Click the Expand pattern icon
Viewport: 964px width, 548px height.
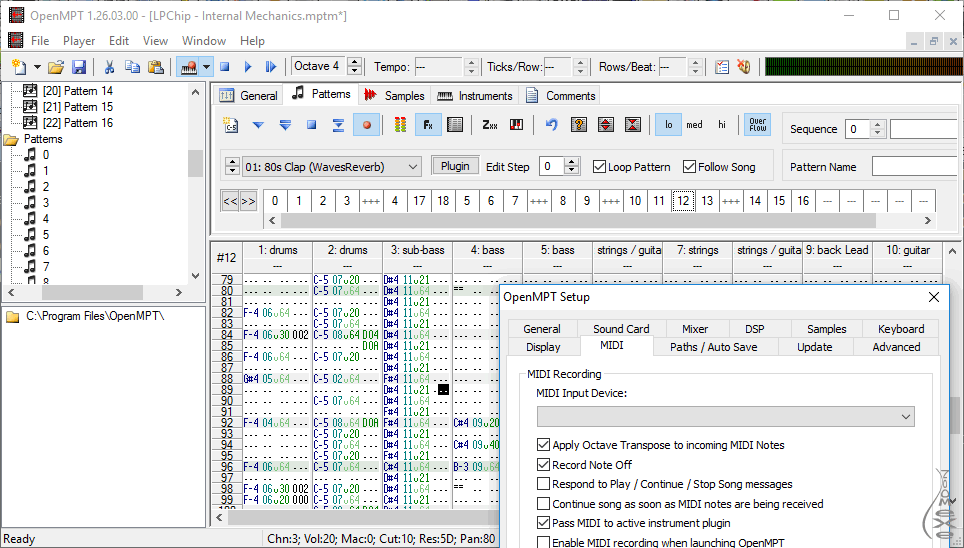(x=606, y=125)
